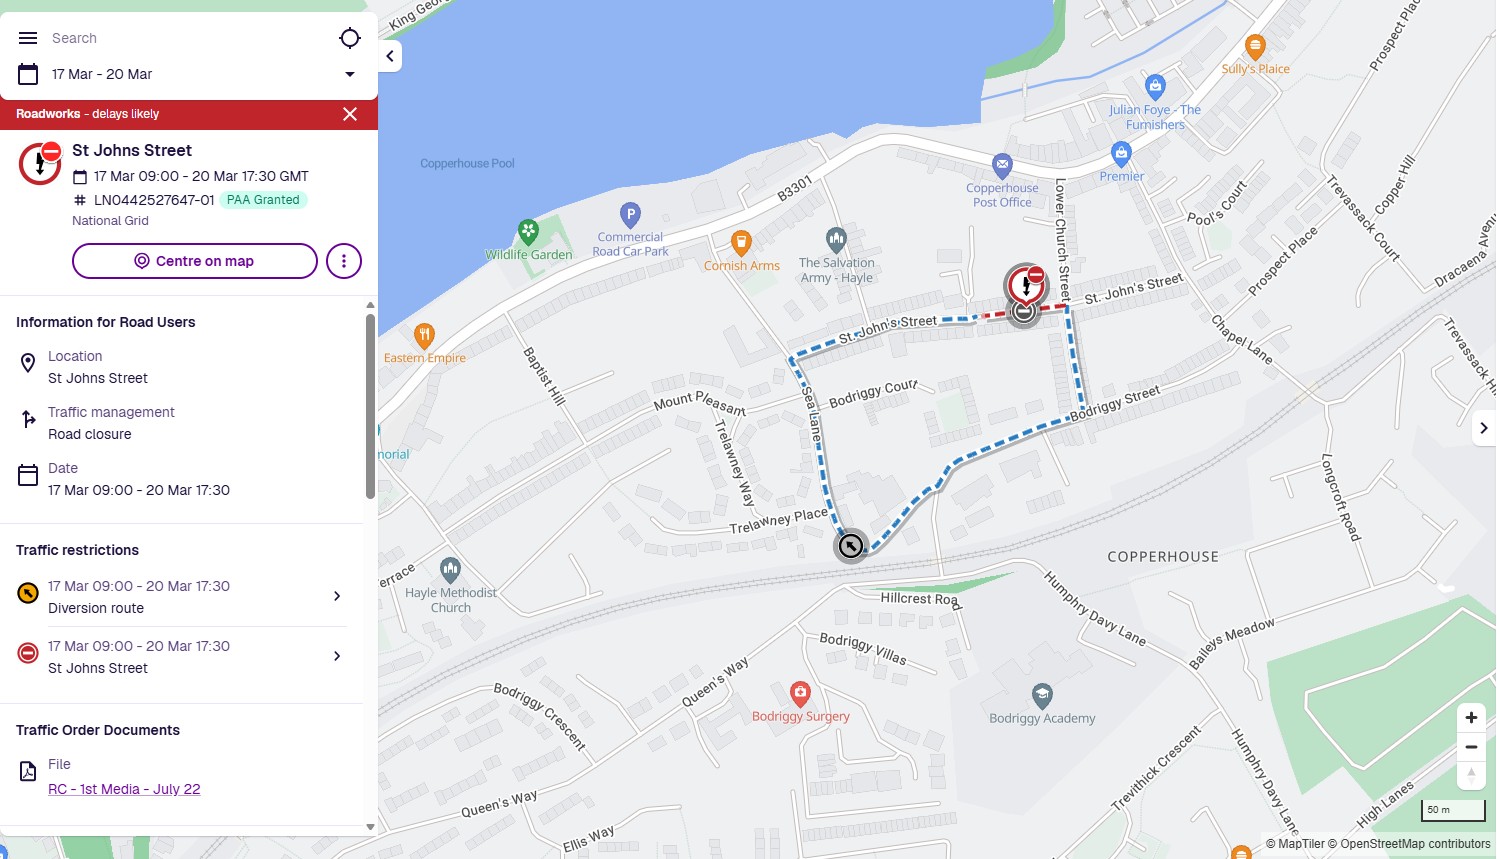1497x859 pixels.
Task: Expand the 17 Mar - 20 Mar date dropdown
Action: 350,74
